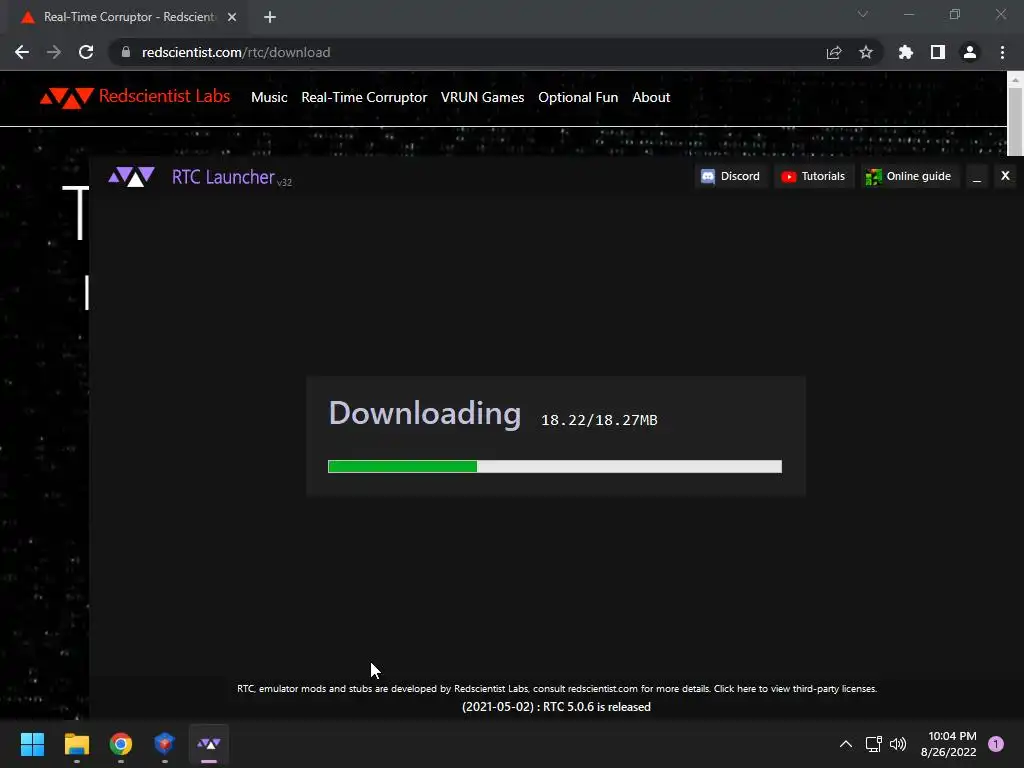Click the site lock security icon
This screenshot has height=768, width=1024.
[125, 52]
